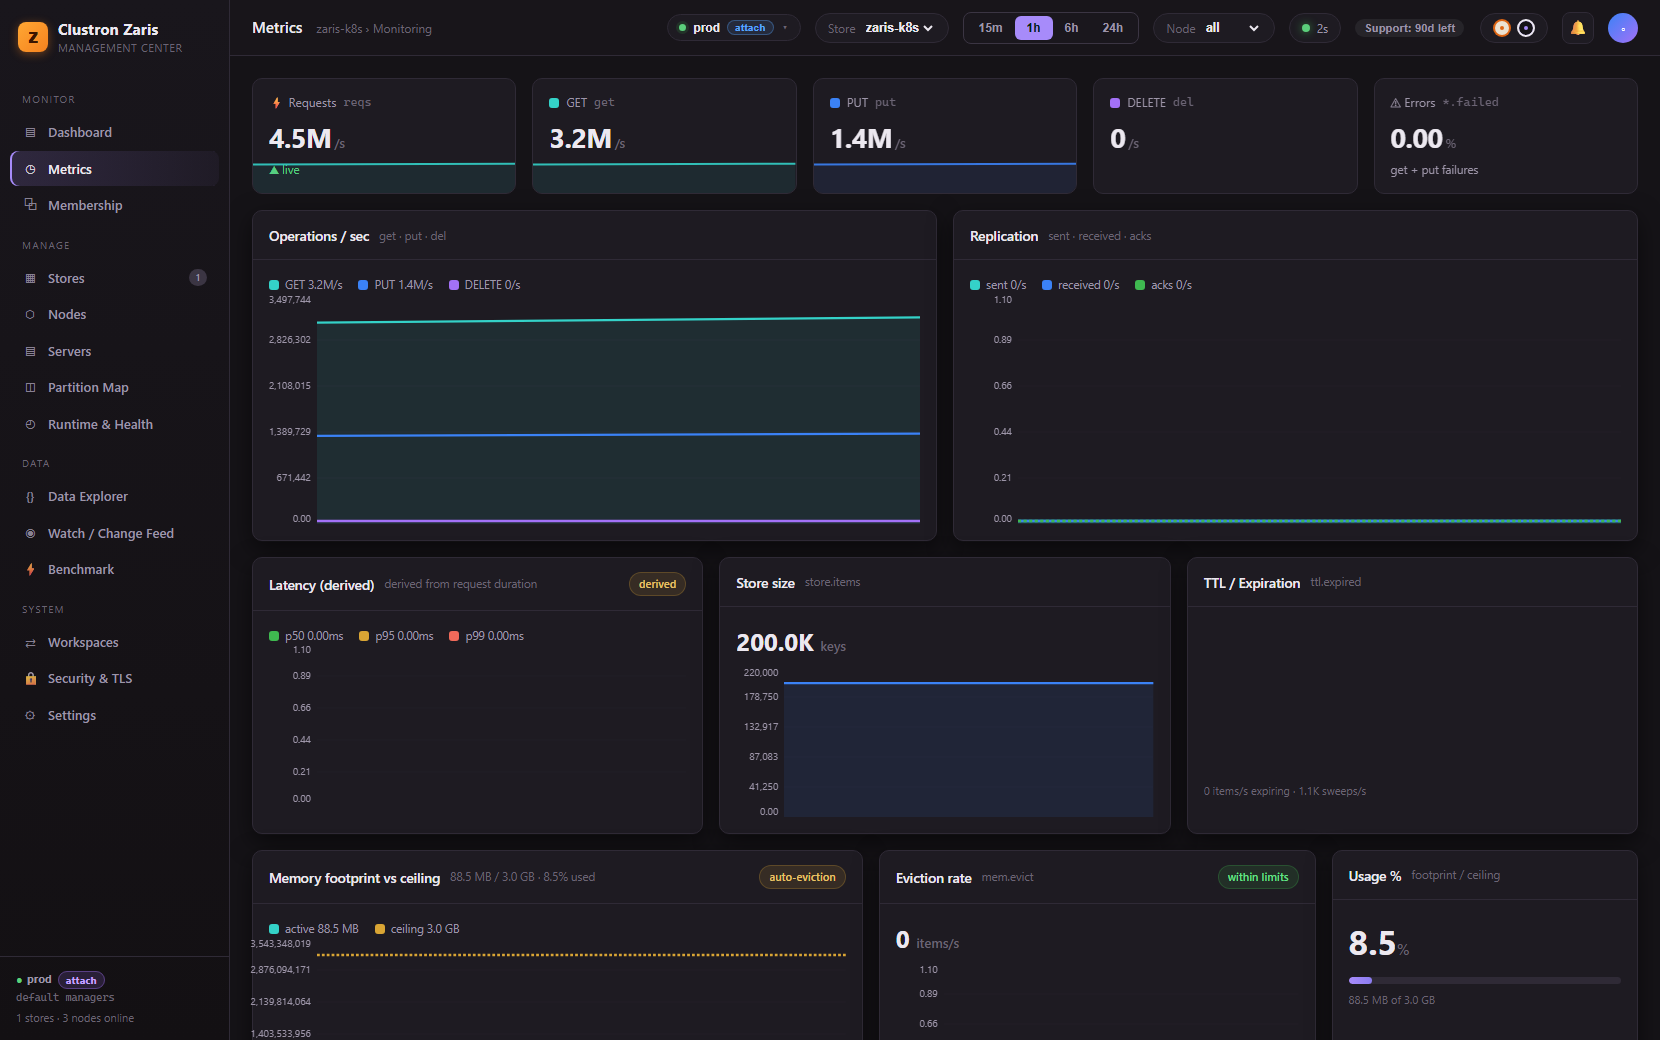The height and width of the screenshot is (1040, 1660).
Task: Select the 15m time range
Action: [x=990, y=28]
